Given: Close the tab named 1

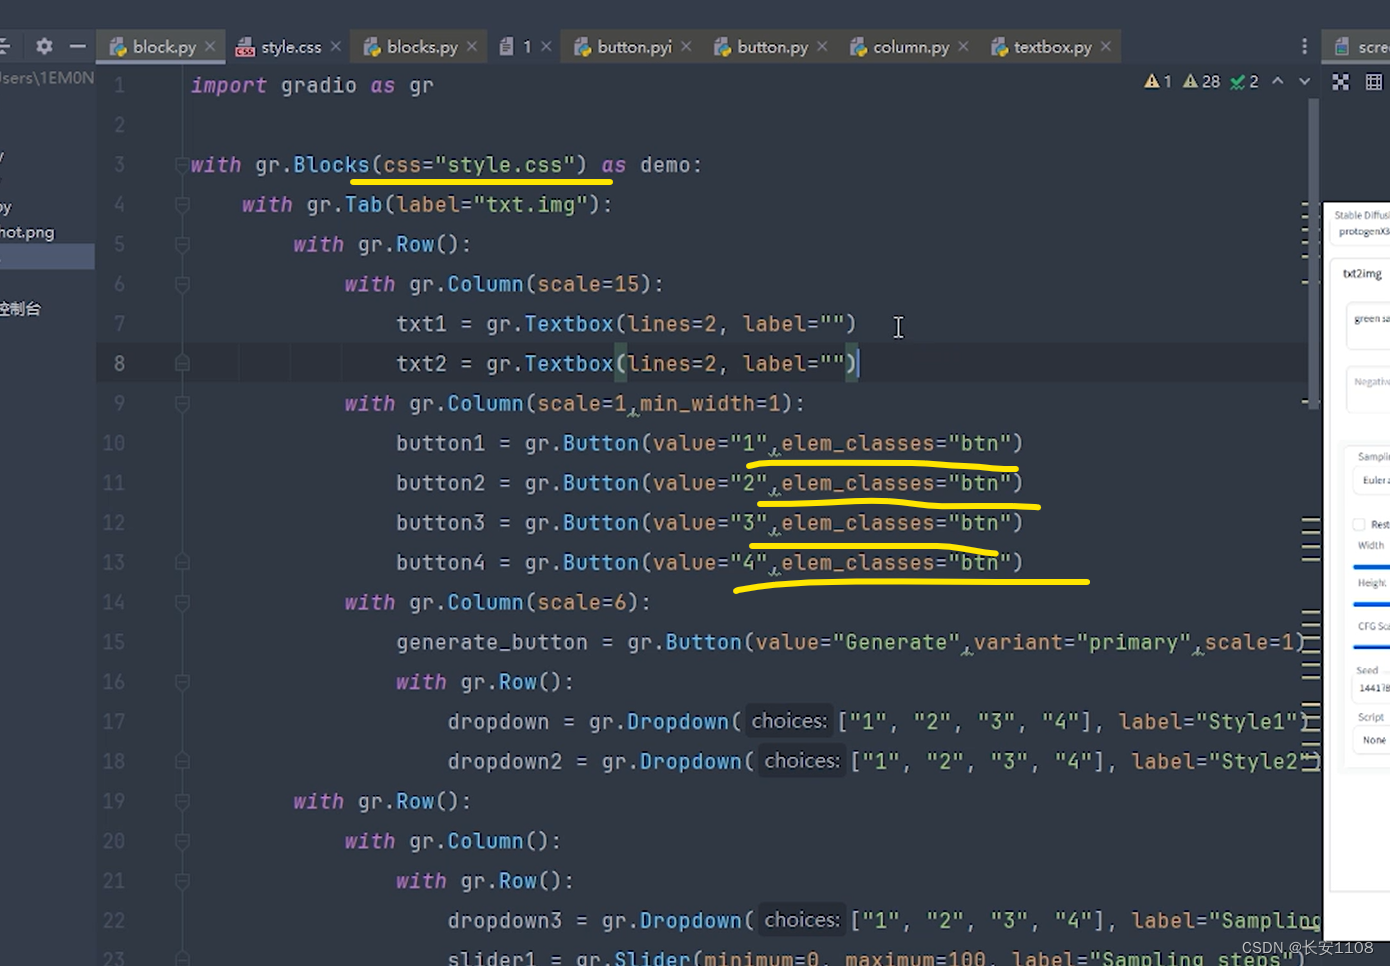Looking at the screenshot, I should coord(546,46).
